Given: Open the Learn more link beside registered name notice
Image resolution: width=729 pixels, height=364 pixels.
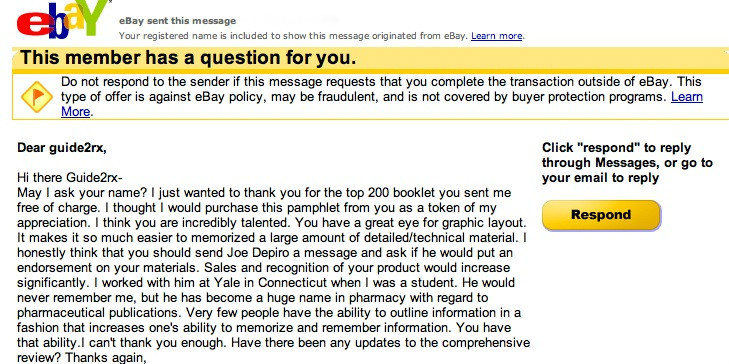Looking at the screenshot, I should click(497, 36).
